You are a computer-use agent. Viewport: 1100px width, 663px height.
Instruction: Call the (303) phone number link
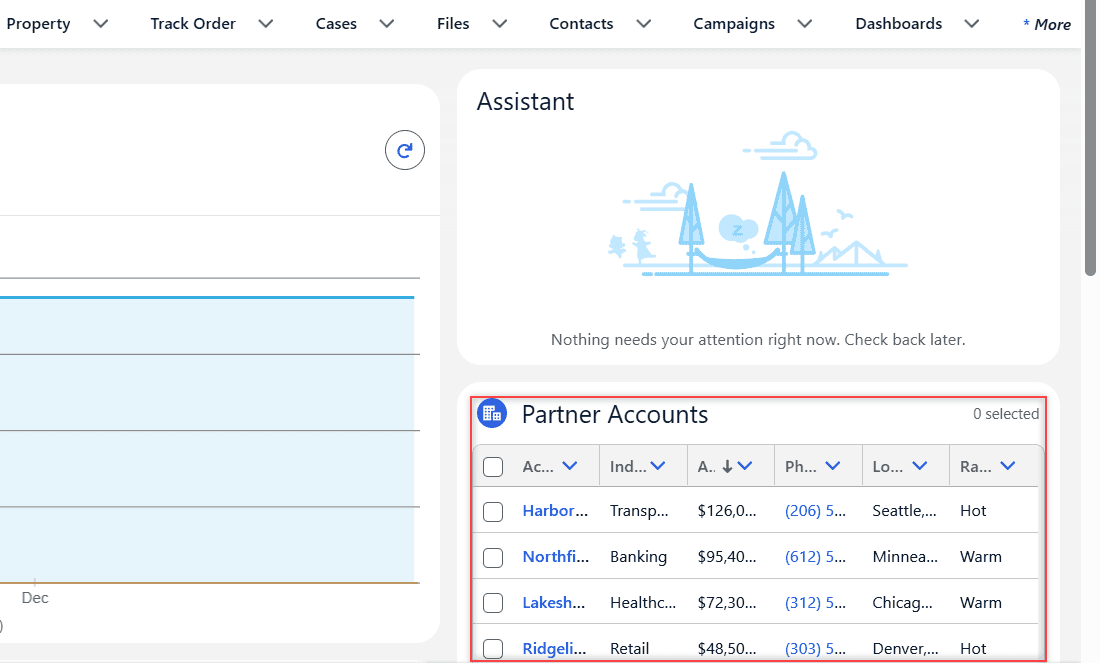pos(815,648)
